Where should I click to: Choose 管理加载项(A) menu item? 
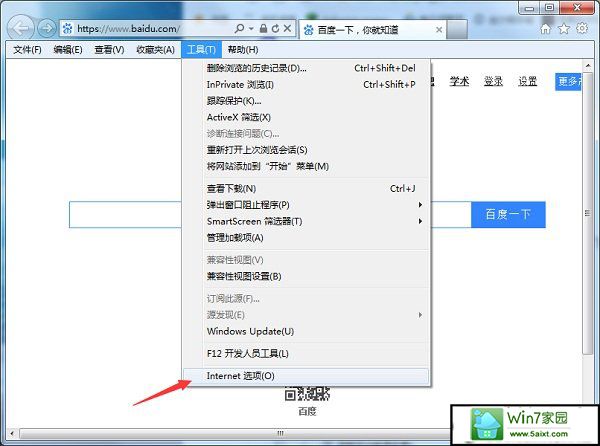pos(306,238)
